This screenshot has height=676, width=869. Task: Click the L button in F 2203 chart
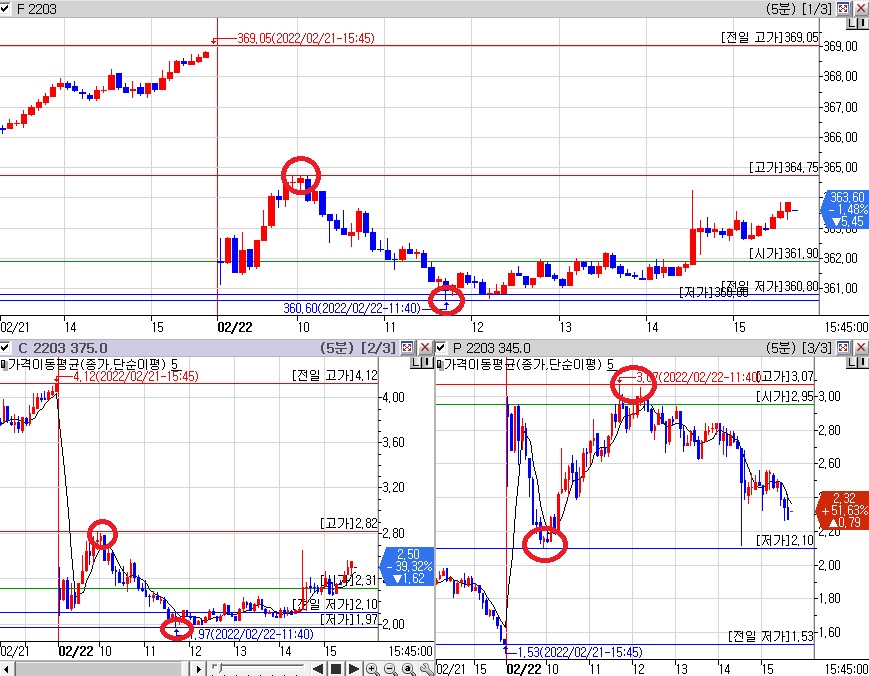click(x=851, y=24)
